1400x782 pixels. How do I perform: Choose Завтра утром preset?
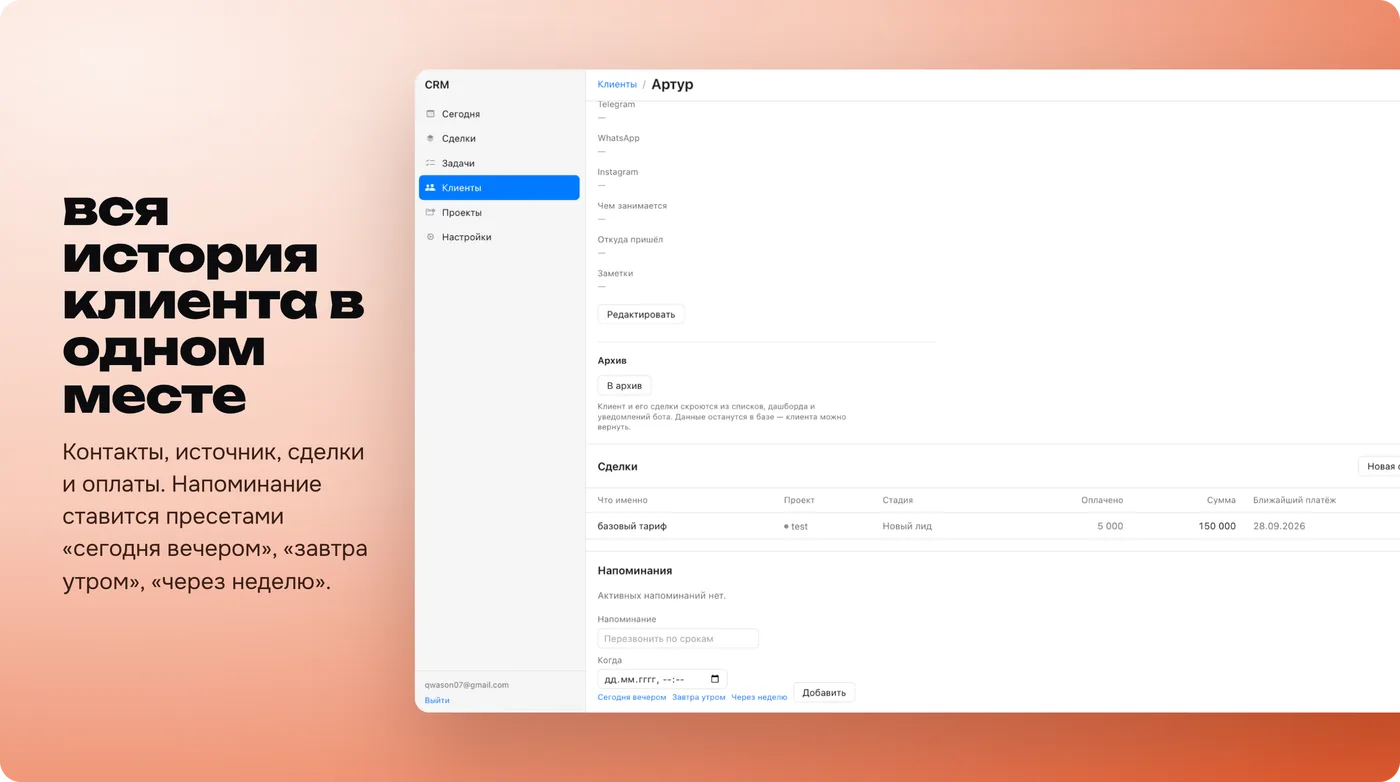[x=699, y=697]
